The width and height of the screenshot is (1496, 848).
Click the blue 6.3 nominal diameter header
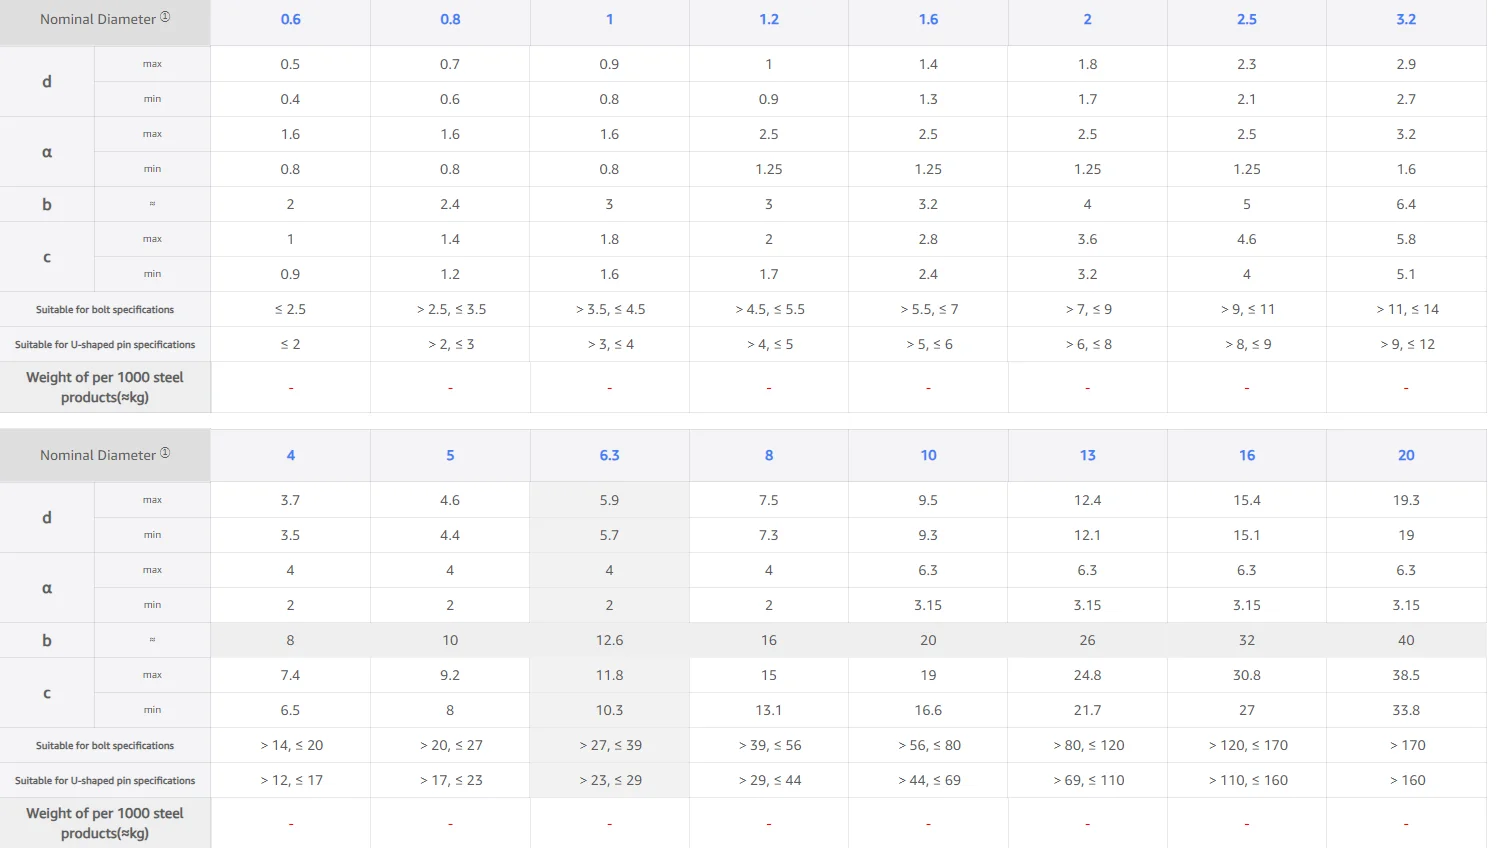609,455
